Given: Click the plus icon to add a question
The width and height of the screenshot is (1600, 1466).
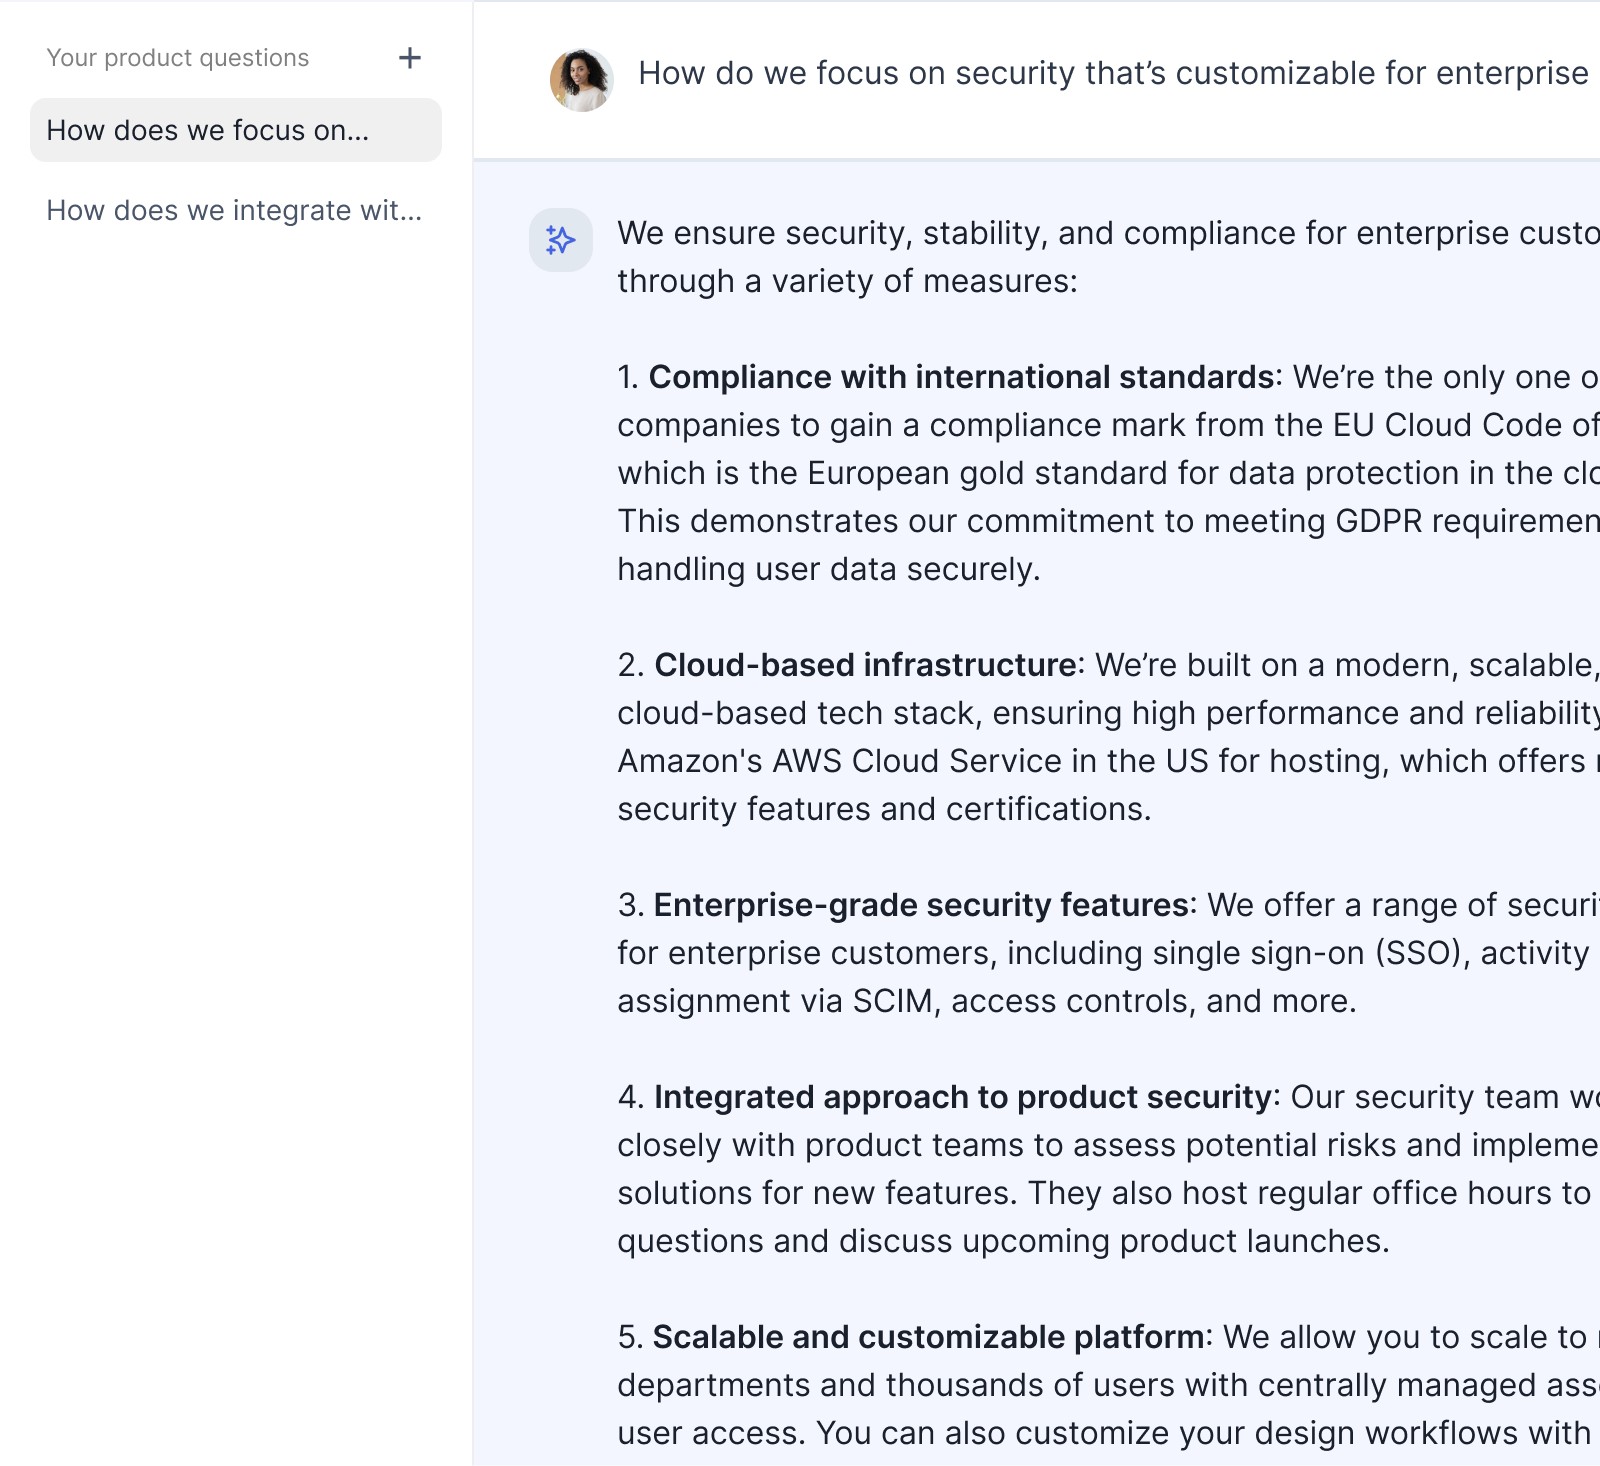Looking at the screenshot, I should pos(409,58).
